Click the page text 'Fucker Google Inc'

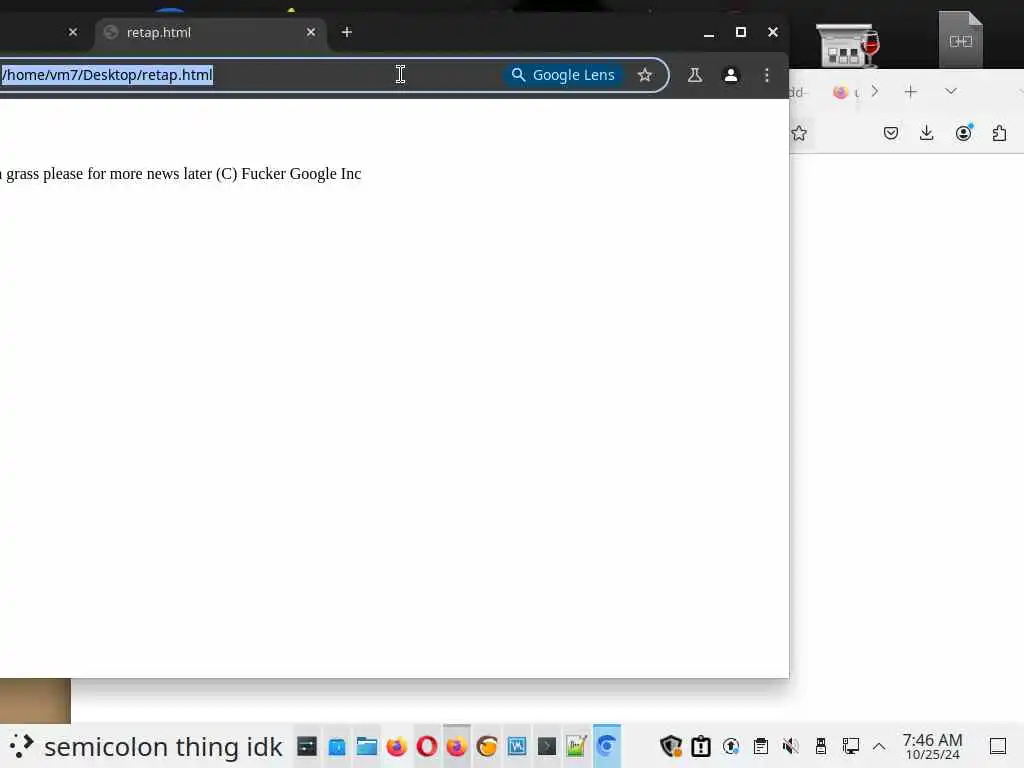[301, 174]
